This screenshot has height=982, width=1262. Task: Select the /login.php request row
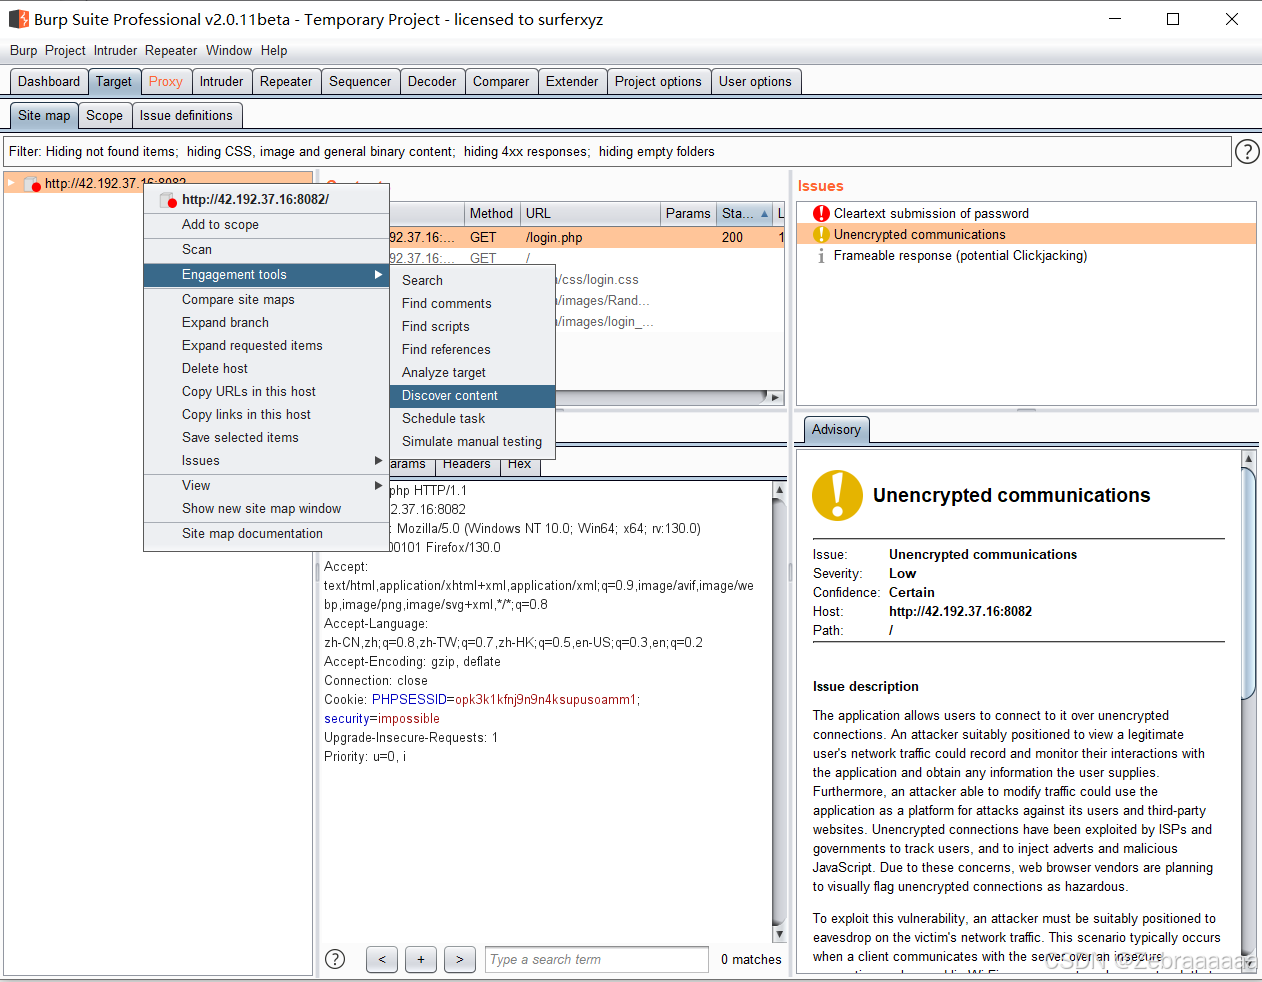pyautogui.click(x=586, y=238)
